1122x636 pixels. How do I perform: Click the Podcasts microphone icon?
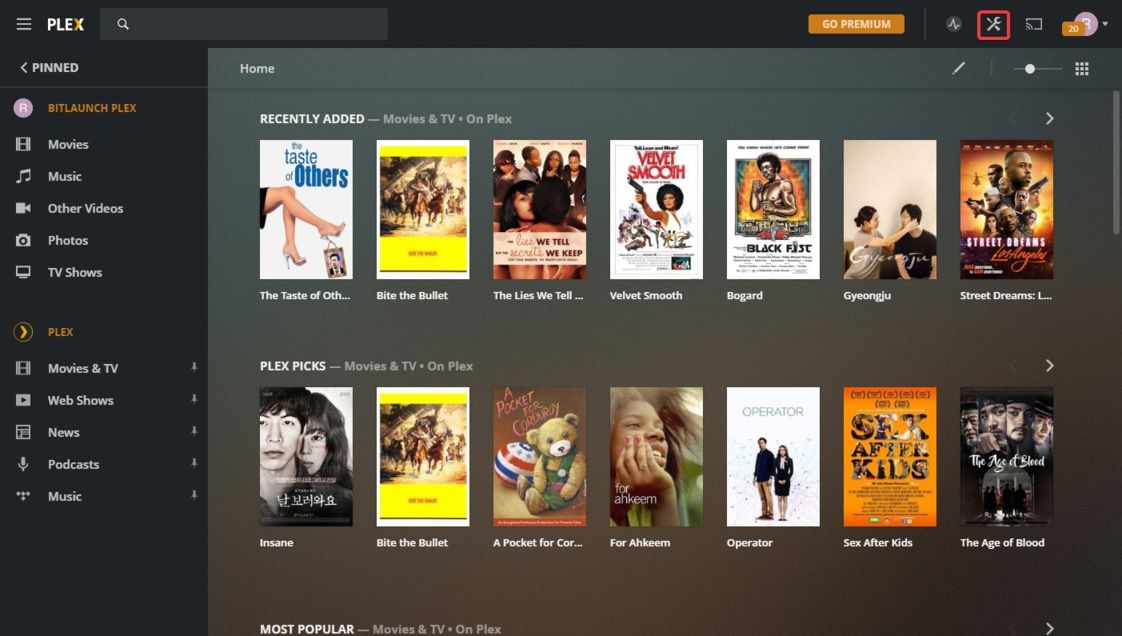23,464
